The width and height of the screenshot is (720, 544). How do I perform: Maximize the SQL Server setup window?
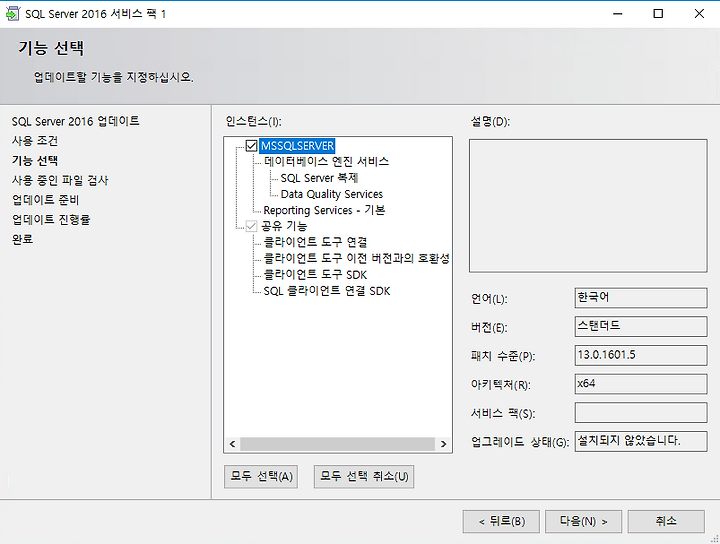(x=658, y=14)
